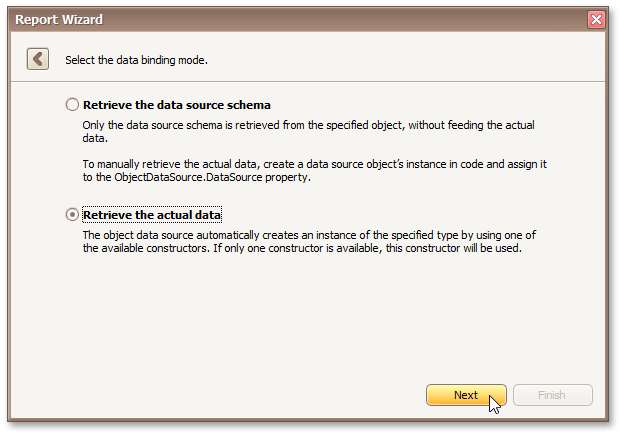Click the separator line below the heading
Image resolution: width=622 pixels, height=436 pixels.
311,80
